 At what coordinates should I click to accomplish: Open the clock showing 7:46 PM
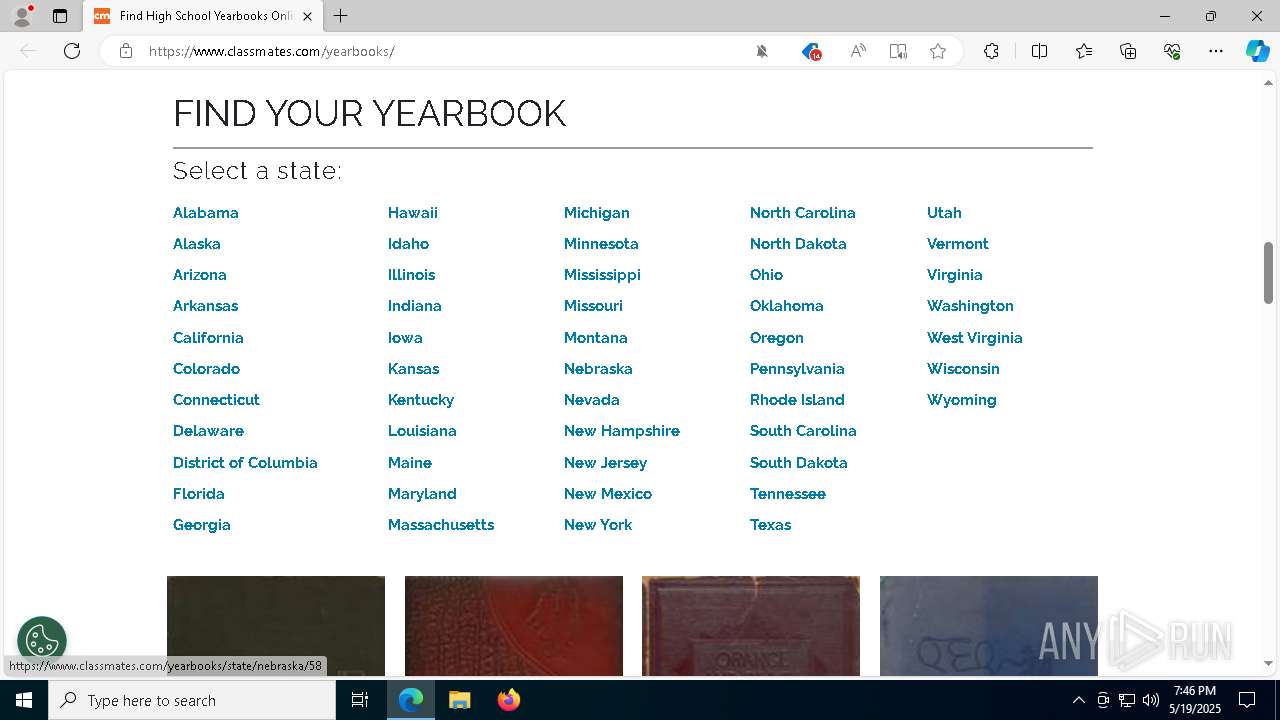(1195, 700)
